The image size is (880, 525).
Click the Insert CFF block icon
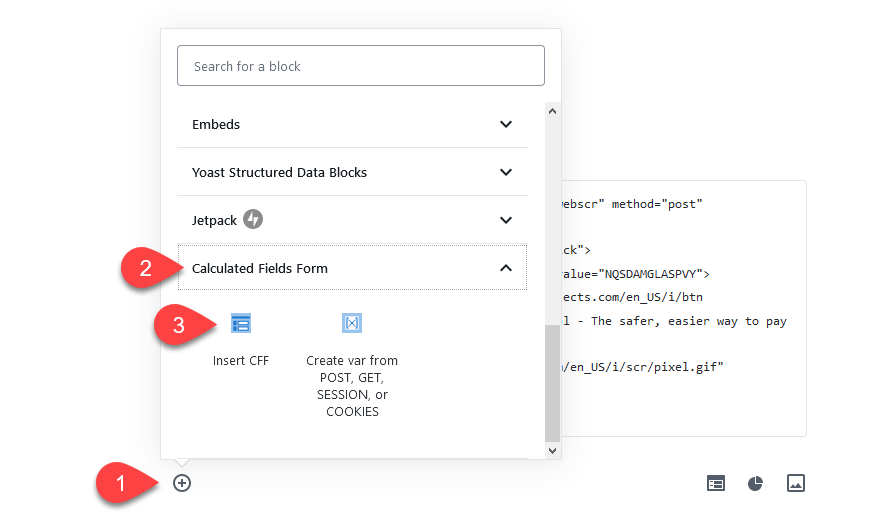click(x=241, y=323)
